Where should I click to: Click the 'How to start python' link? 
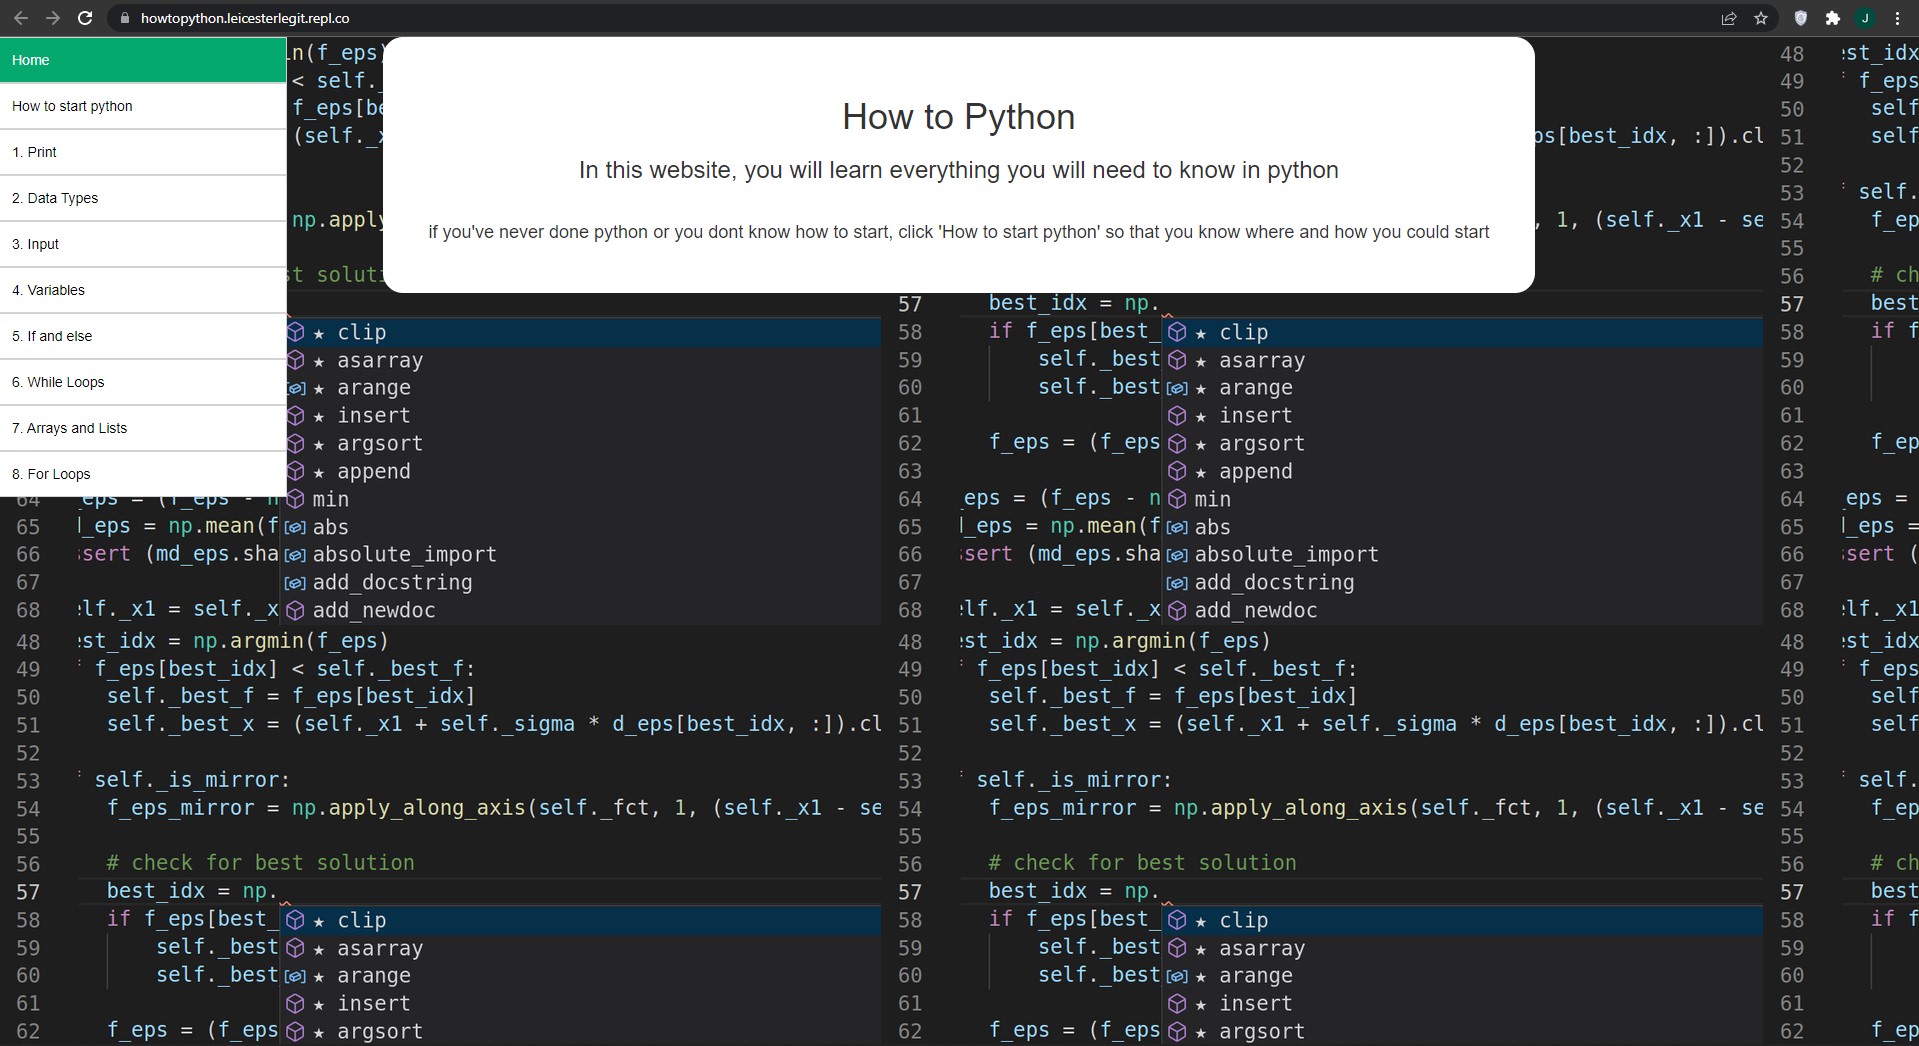pos(72,106)
